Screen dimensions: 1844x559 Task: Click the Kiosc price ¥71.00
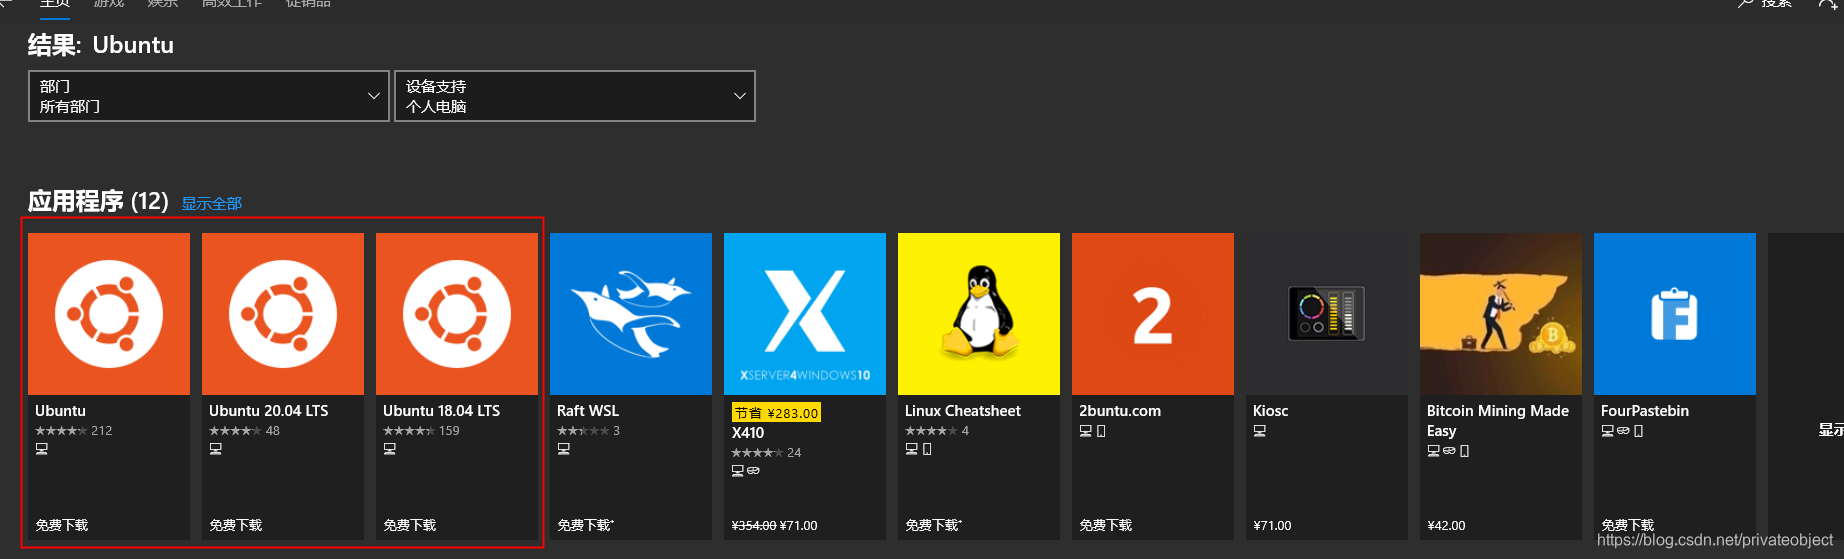pyautogui.click(x=1272, y=526)
